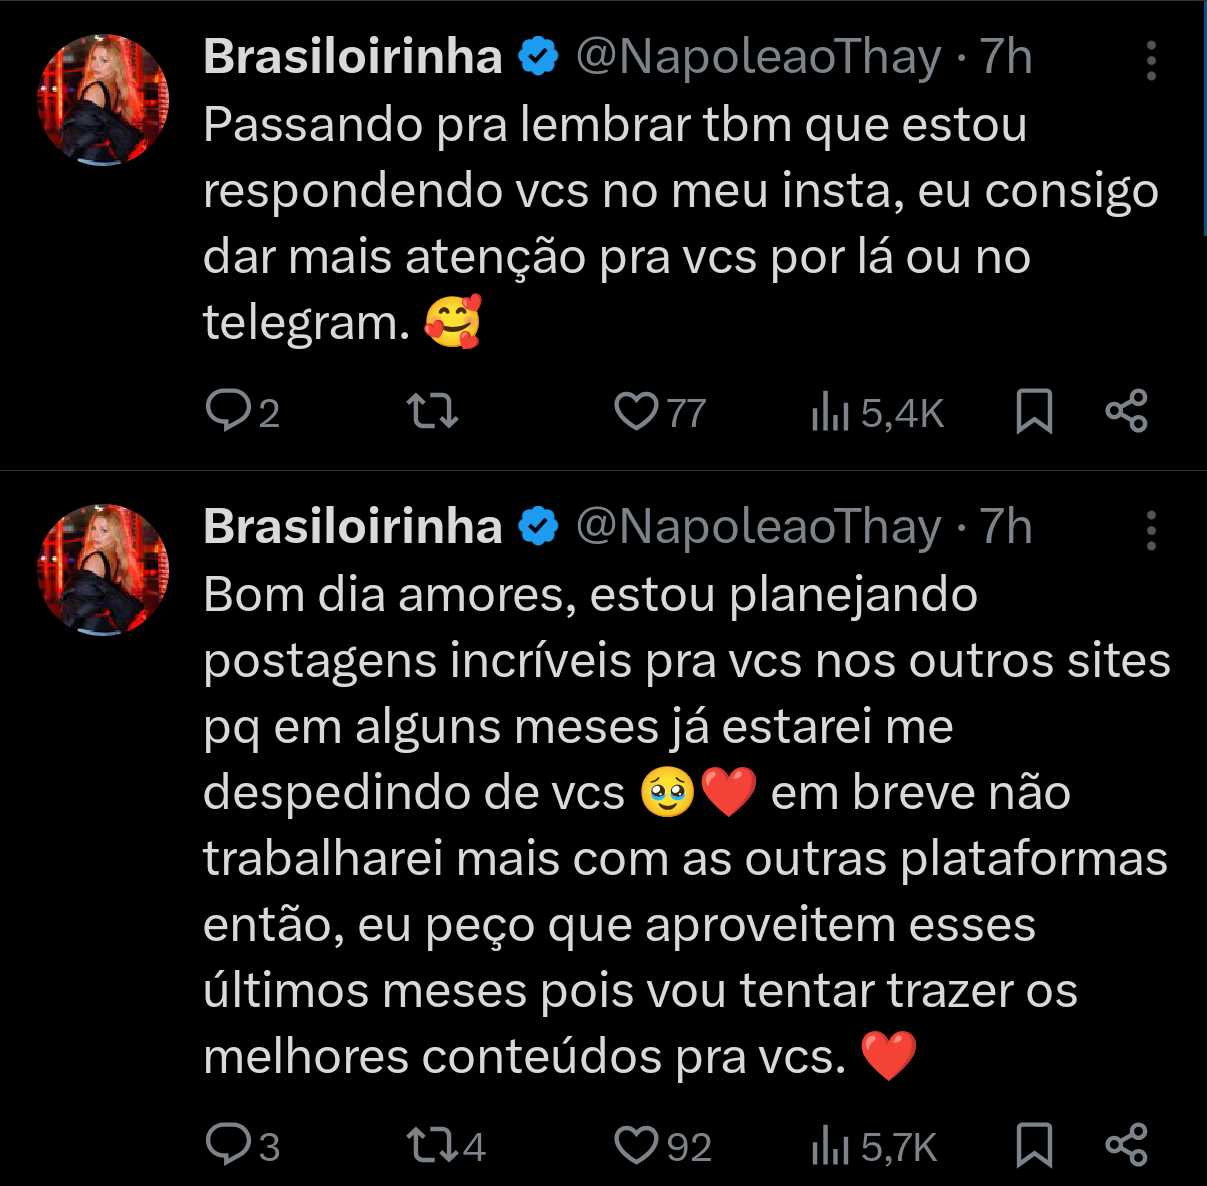
Task: Open profile picture on first tweet
Action: coord(103,100)
